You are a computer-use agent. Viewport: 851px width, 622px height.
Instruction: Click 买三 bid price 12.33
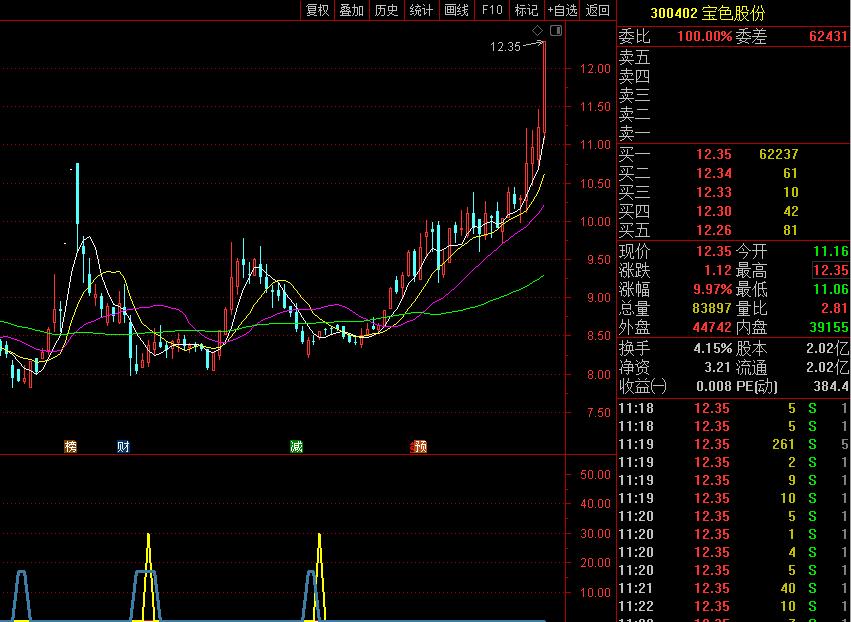click(x=714, y=192)
